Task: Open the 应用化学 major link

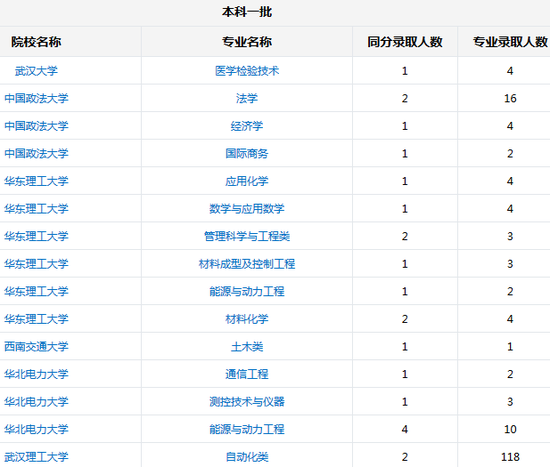Action: tap(247, 181)
